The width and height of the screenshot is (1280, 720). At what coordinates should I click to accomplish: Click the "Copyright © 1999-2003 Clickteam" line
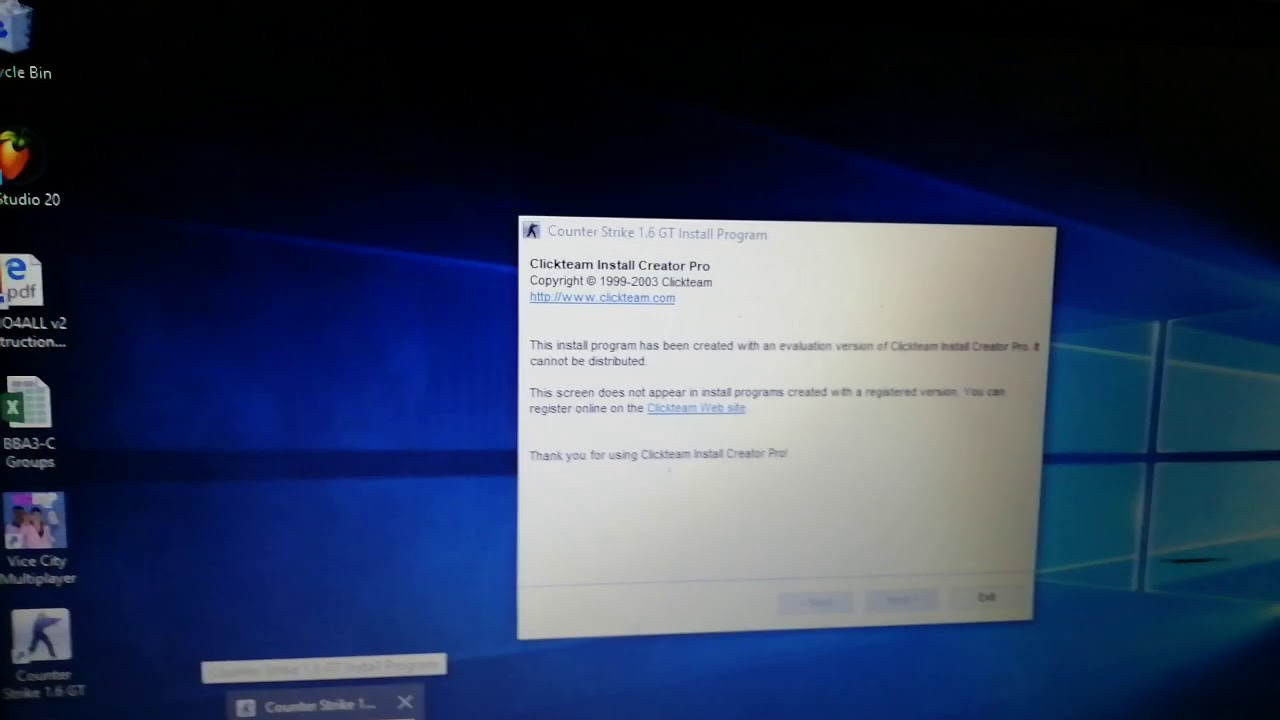(x=620, y=282)
